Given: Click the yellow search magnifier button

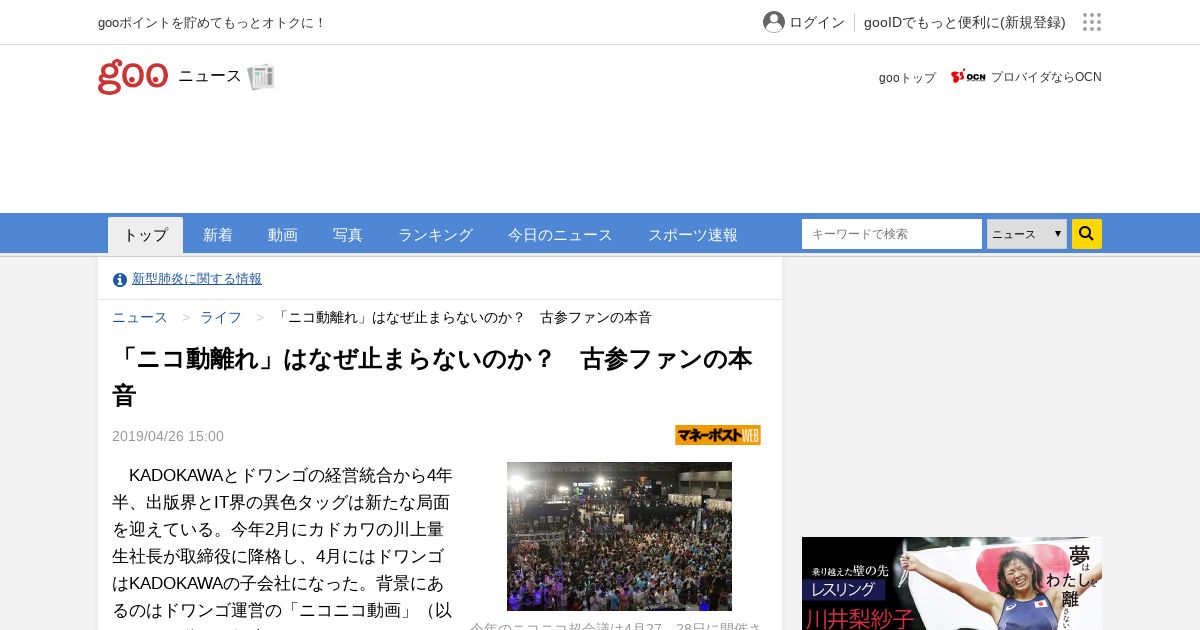Looking at the screenshot, I should (x=1087, y=234).
